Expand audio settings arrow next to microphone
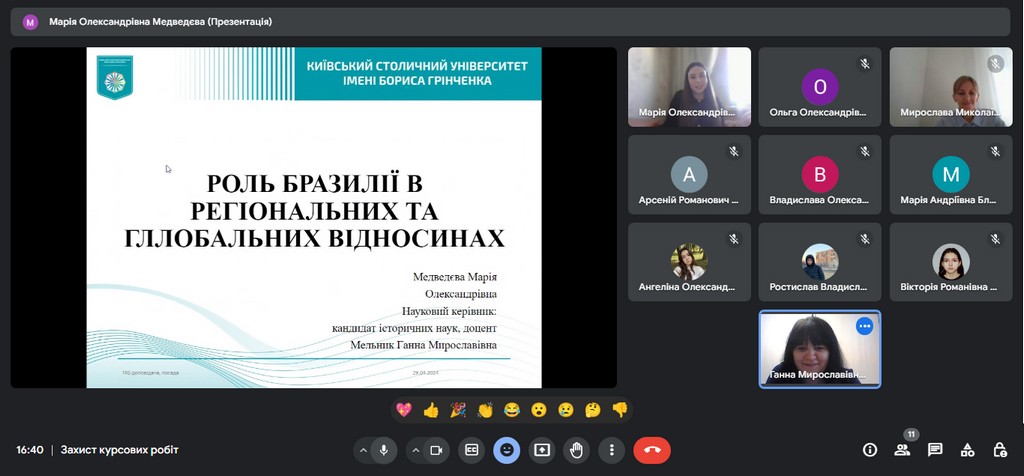The height and width of the screenshot is (476, 1024). pyautogui.click(x=362, y=450)
